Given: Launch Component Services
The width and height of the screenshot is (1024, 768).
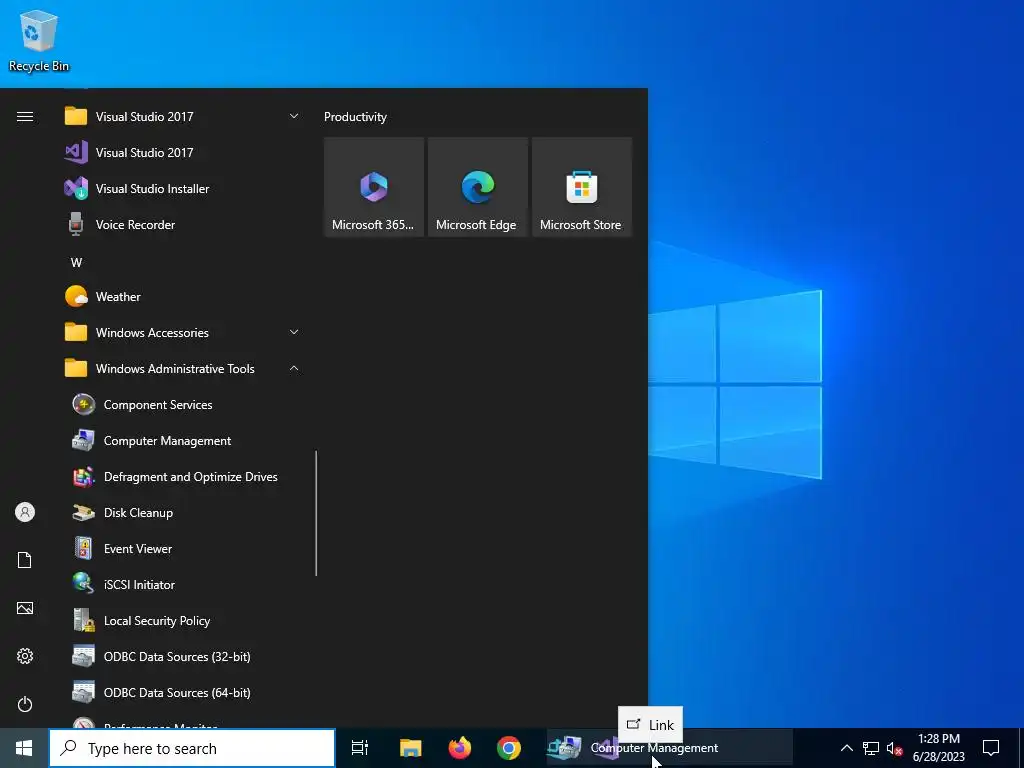Looking at the screenshot, I should coord(182,405).
